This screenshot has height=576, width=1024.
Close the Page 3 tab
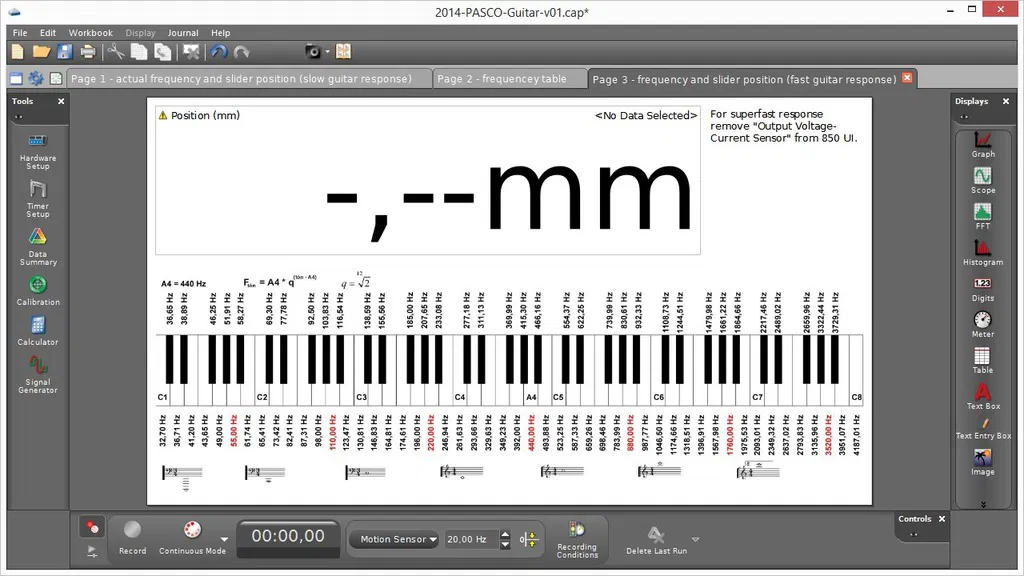907,78
